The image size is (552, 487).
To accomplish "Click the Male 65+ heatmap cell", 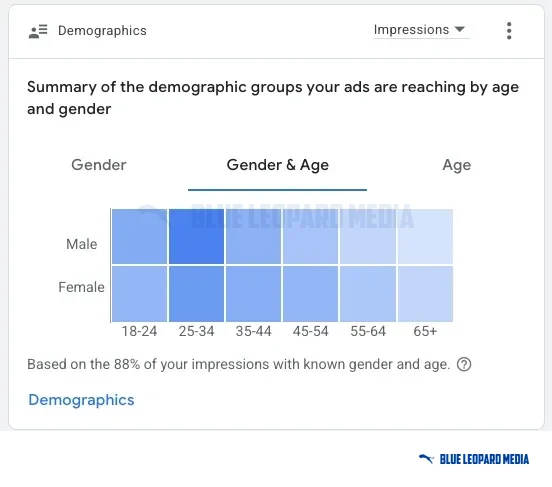I will coord(425,236).
